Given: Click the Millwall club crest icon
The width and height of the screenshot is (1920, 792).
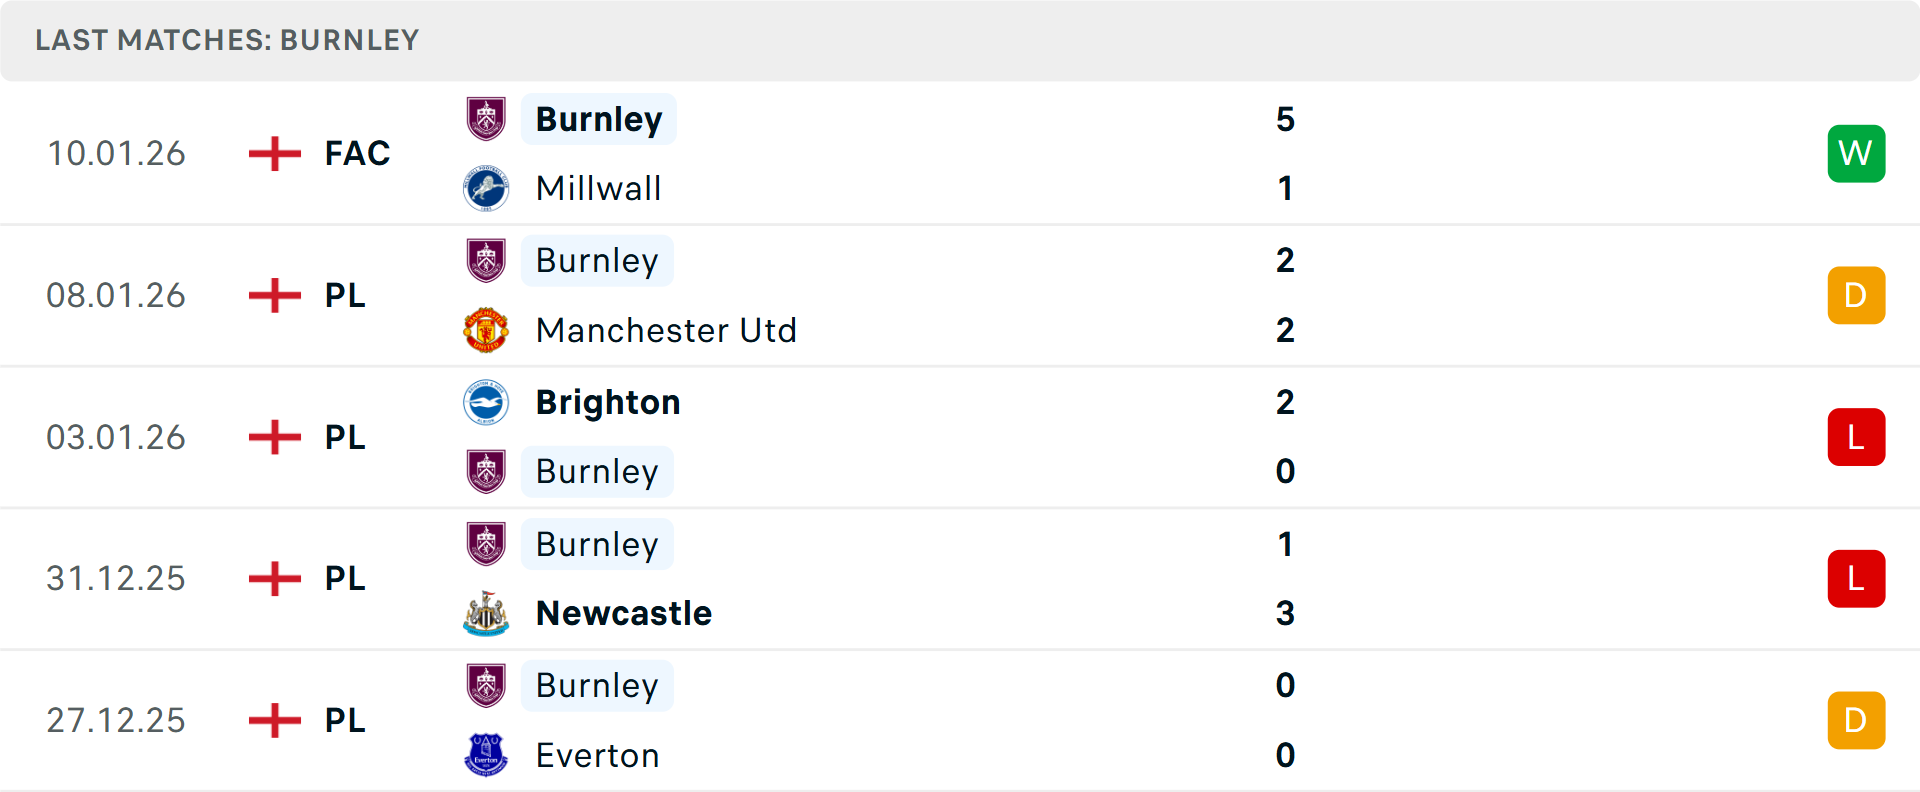Looking at the screenshot, I should (486, 188).
